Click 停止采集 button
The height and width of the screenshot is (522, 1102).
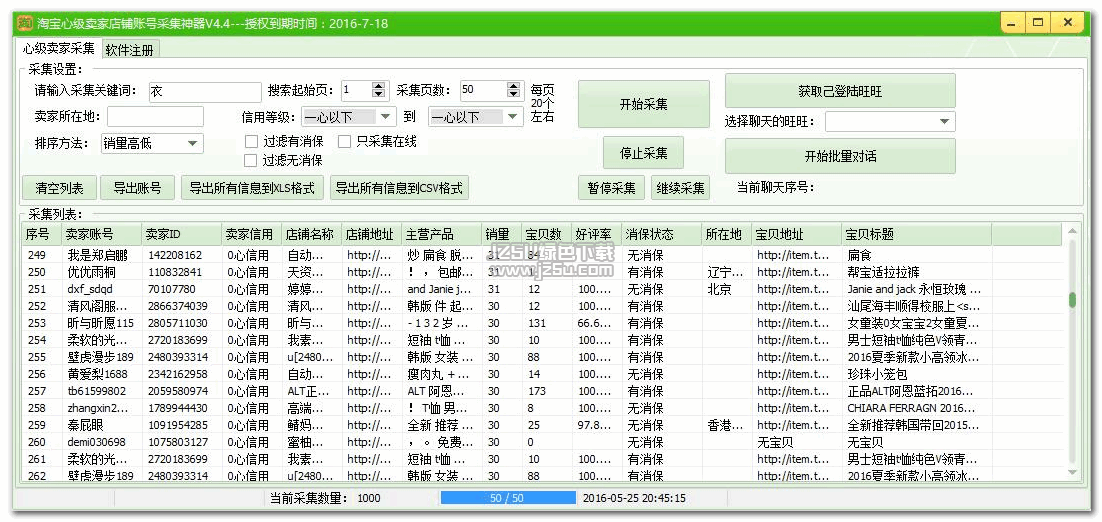643,153
